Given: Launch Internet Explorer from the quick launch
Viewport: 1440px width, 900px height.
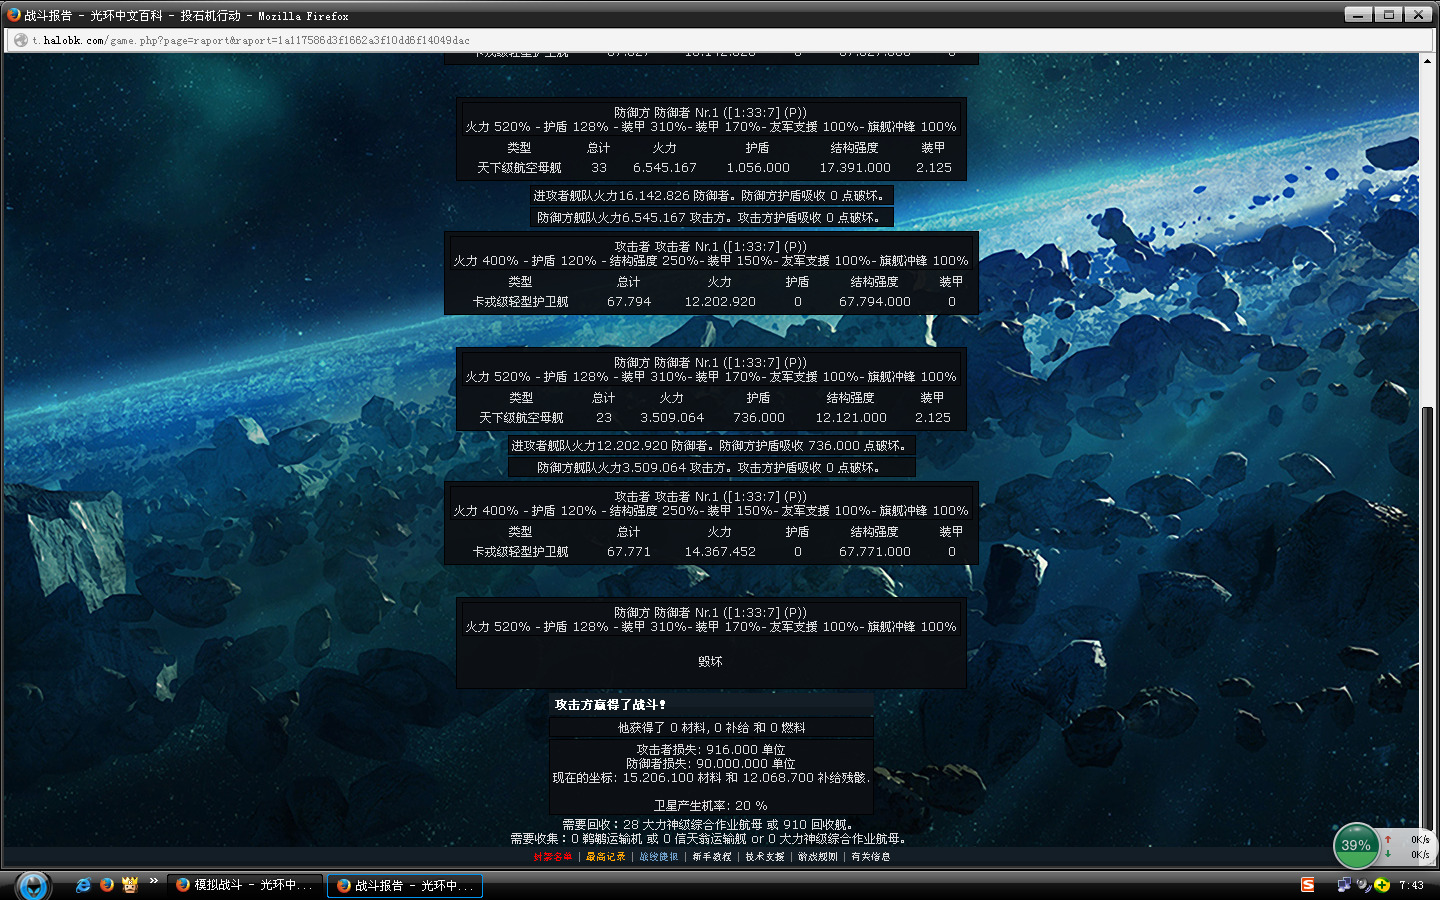Looking at the screenshot, I should [83, 885].
